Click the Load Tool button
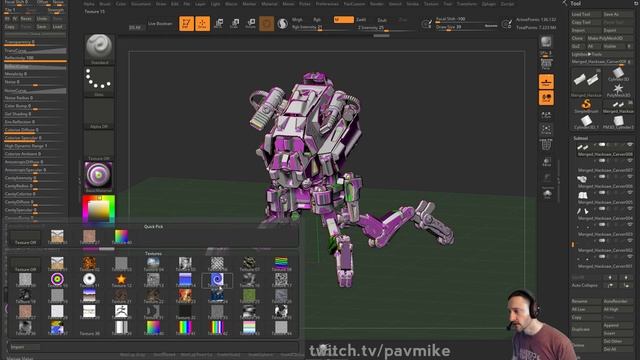The height and width of the screenshot is (360, 640). pyautogui.click(x=586, y=14)
